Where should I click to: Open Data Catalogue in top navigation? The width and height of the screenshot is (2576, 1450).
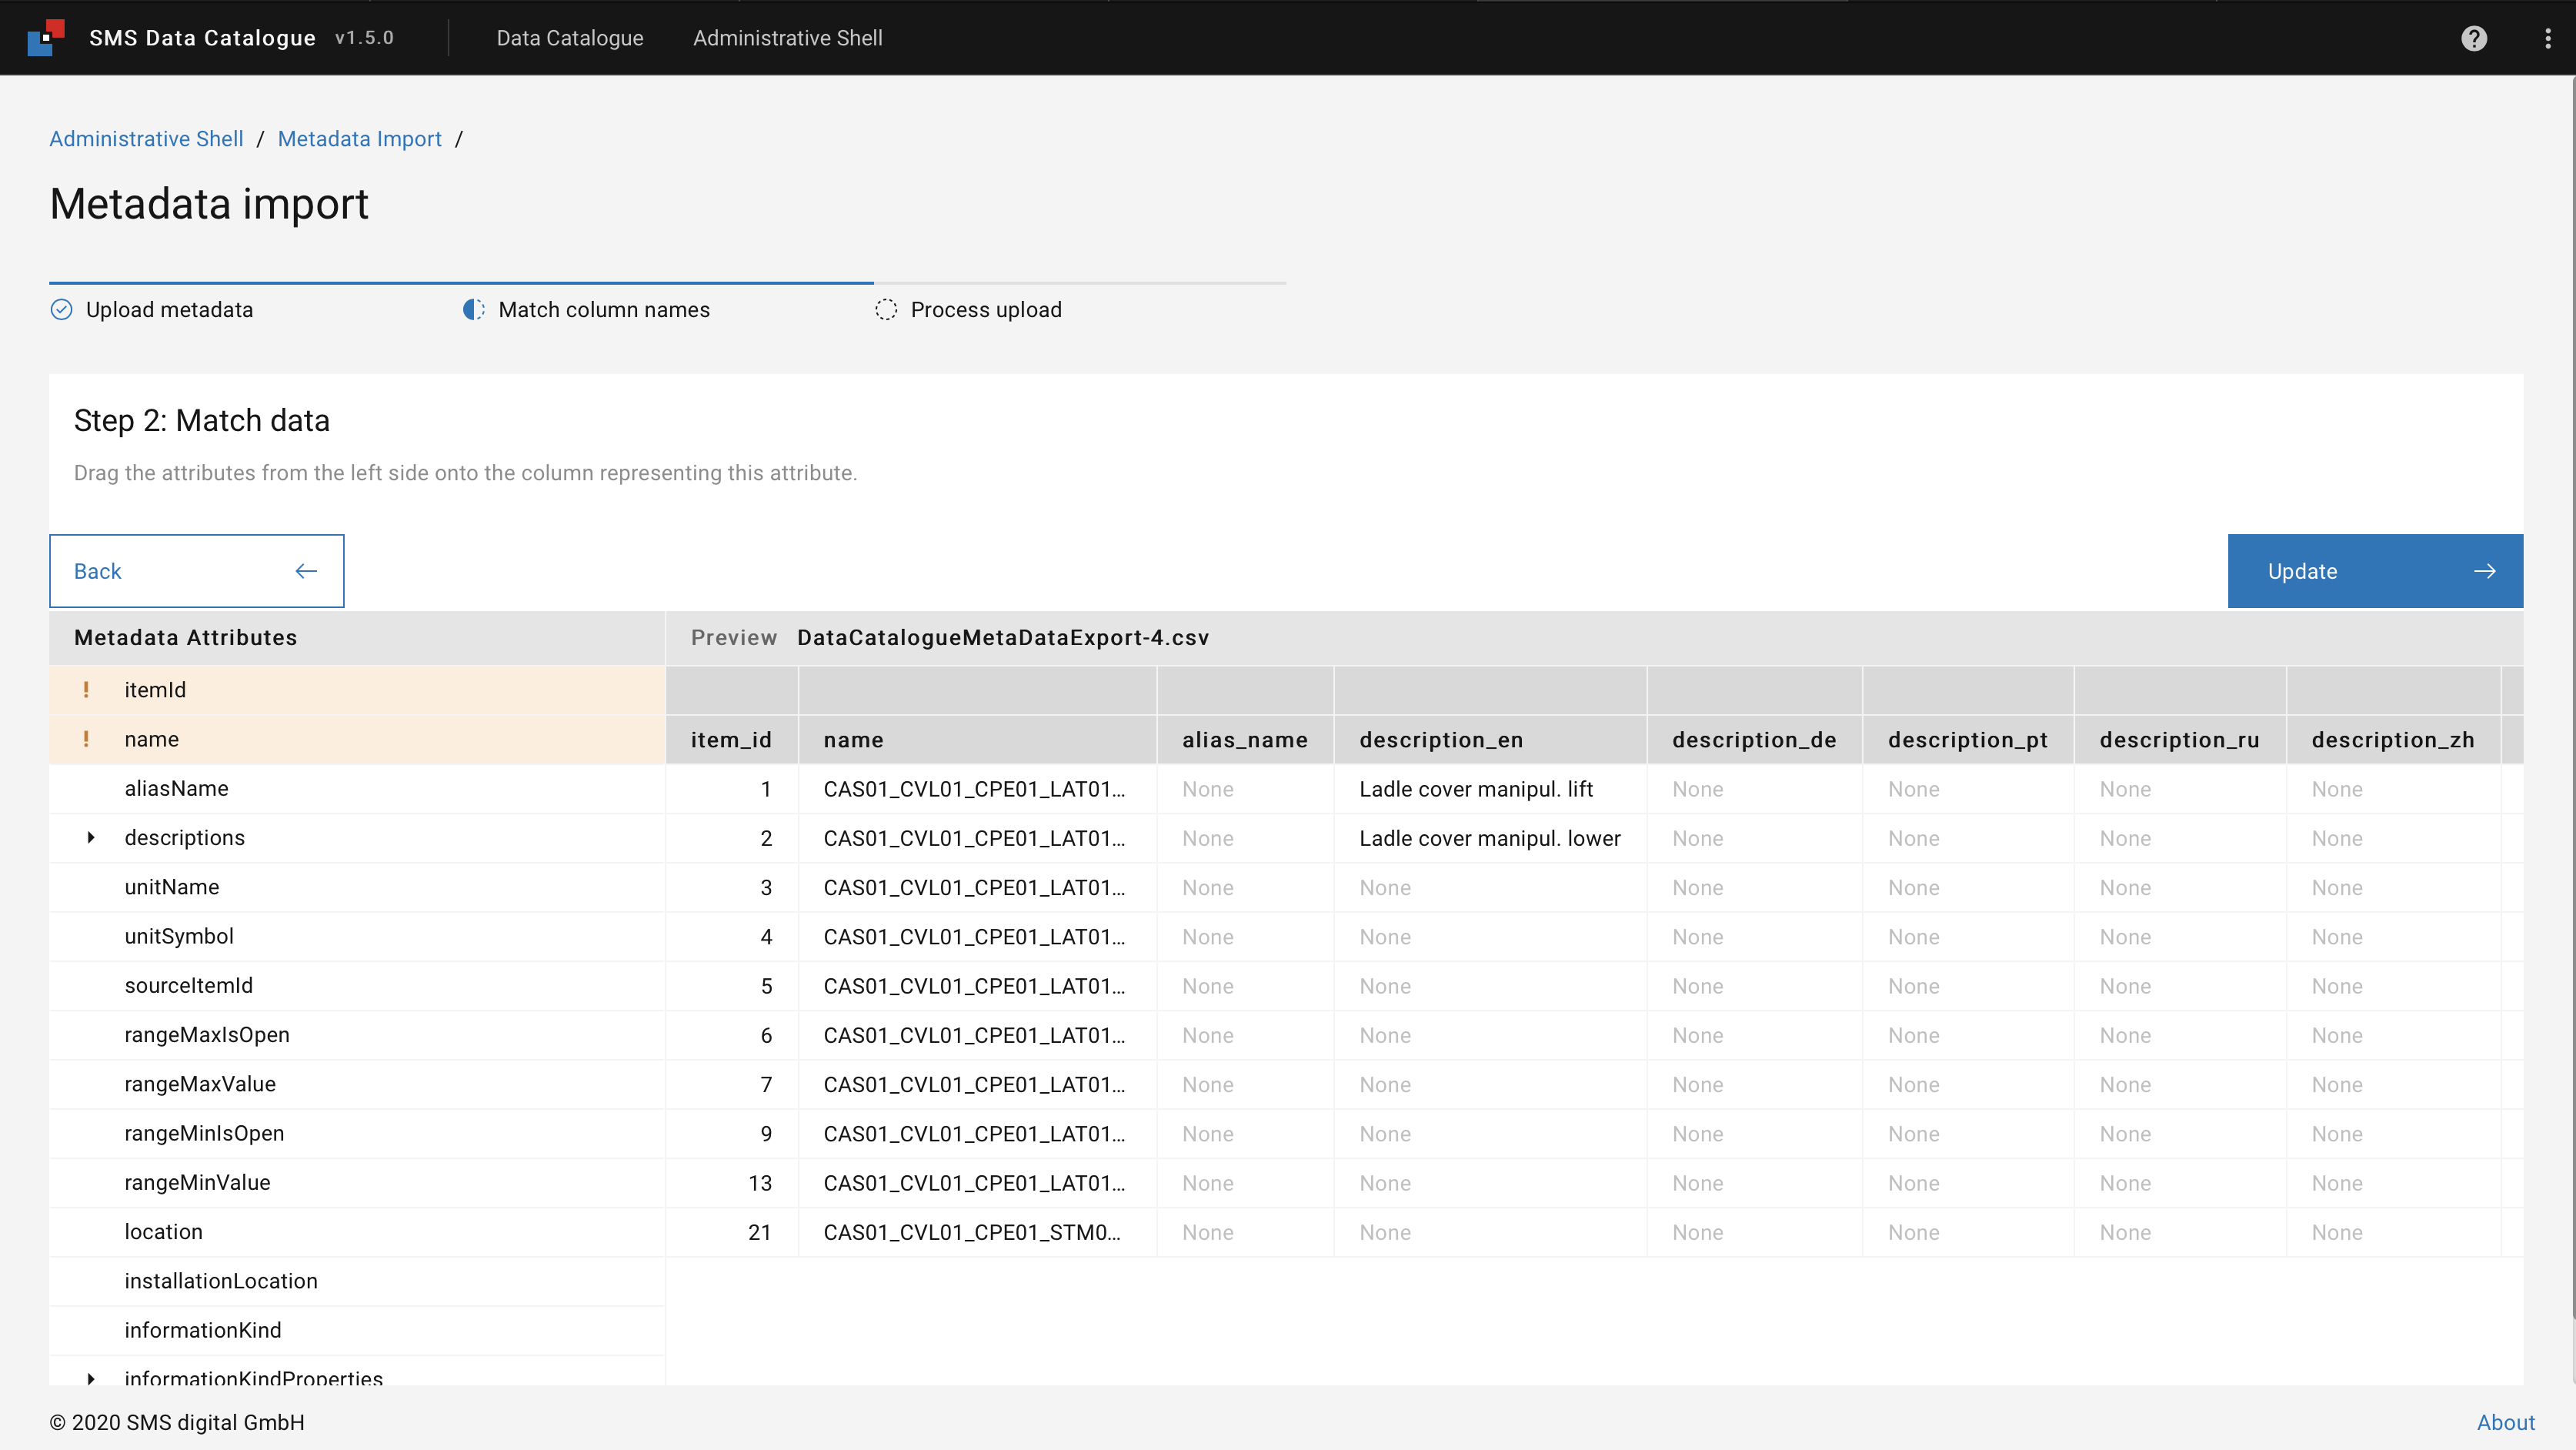(570, 38)
